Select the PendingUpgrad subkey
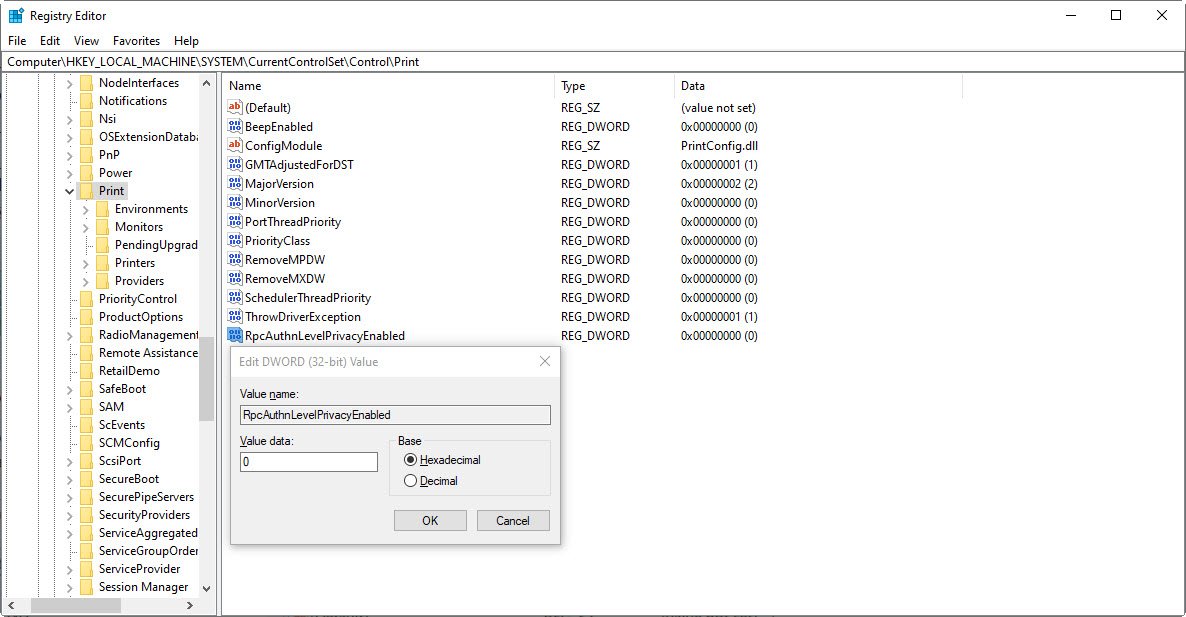The height and width of the screenshot is (617, 1186). [x=156, y=245]
